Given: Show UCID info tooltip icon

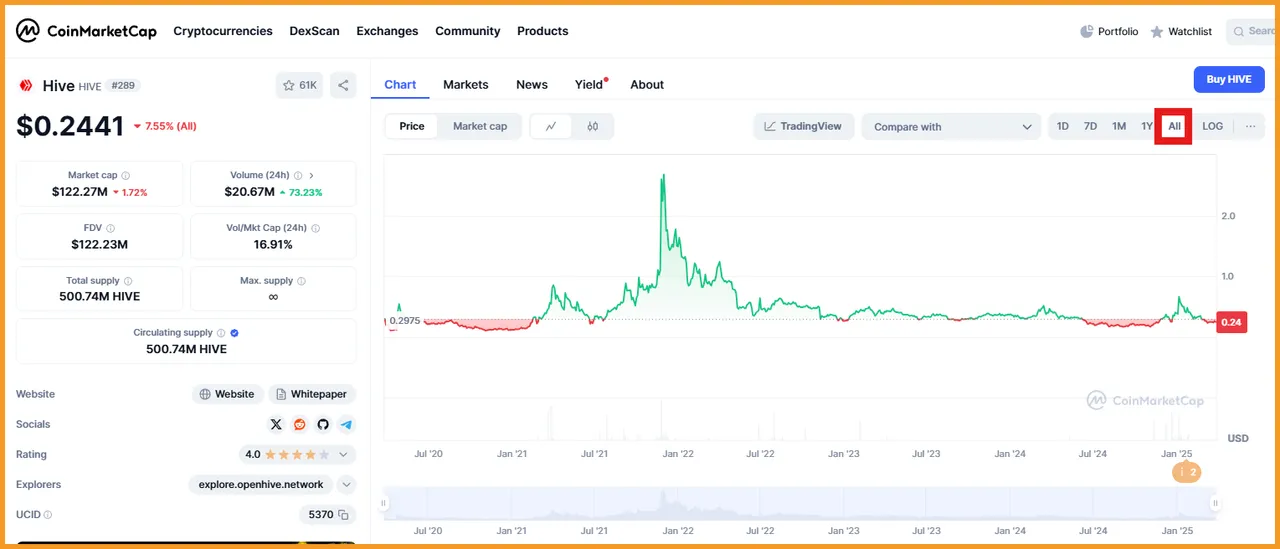Looking at the screenshot, I should coord(48,515).
